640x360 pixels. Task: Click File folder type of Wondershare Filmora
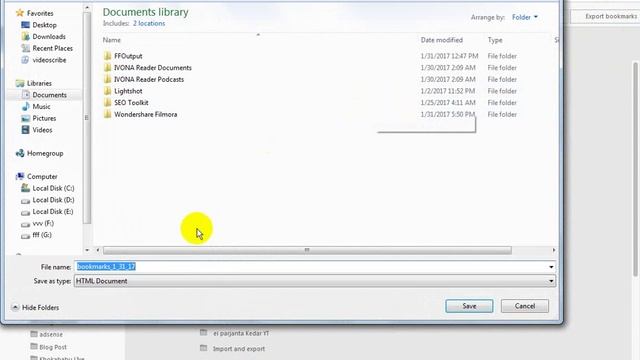tap(502, 114)
